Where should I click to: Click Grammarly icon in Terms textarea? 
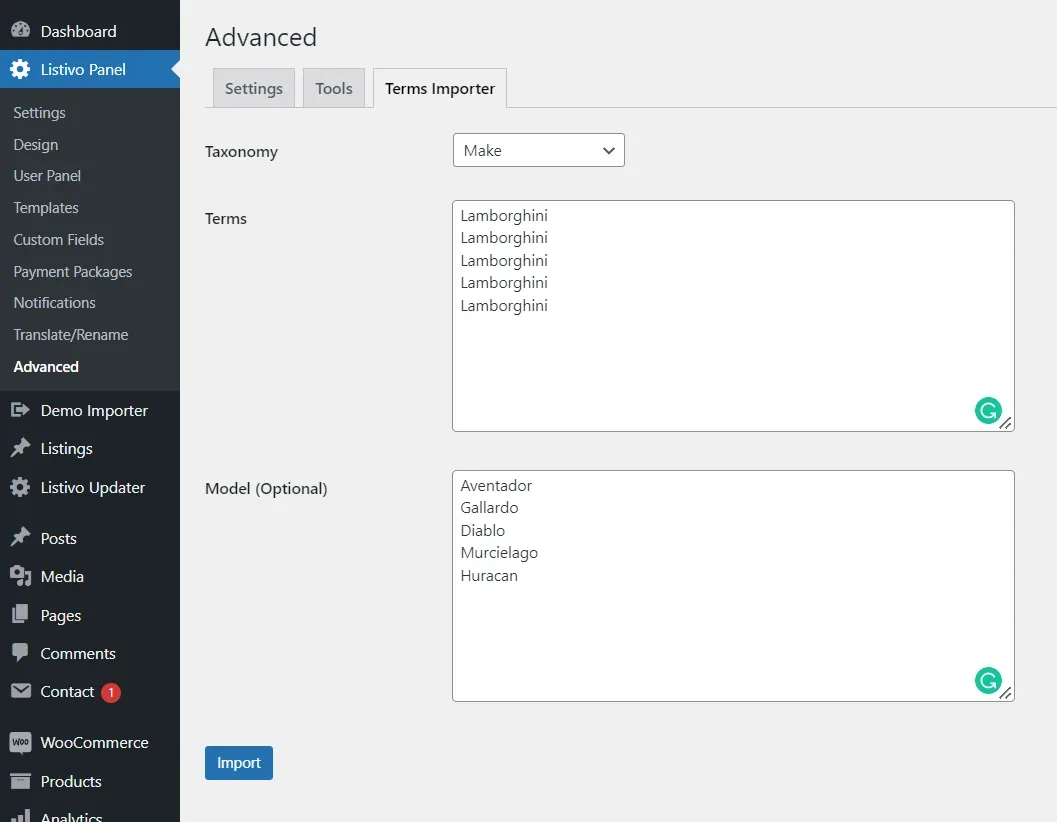pos(988,411)
